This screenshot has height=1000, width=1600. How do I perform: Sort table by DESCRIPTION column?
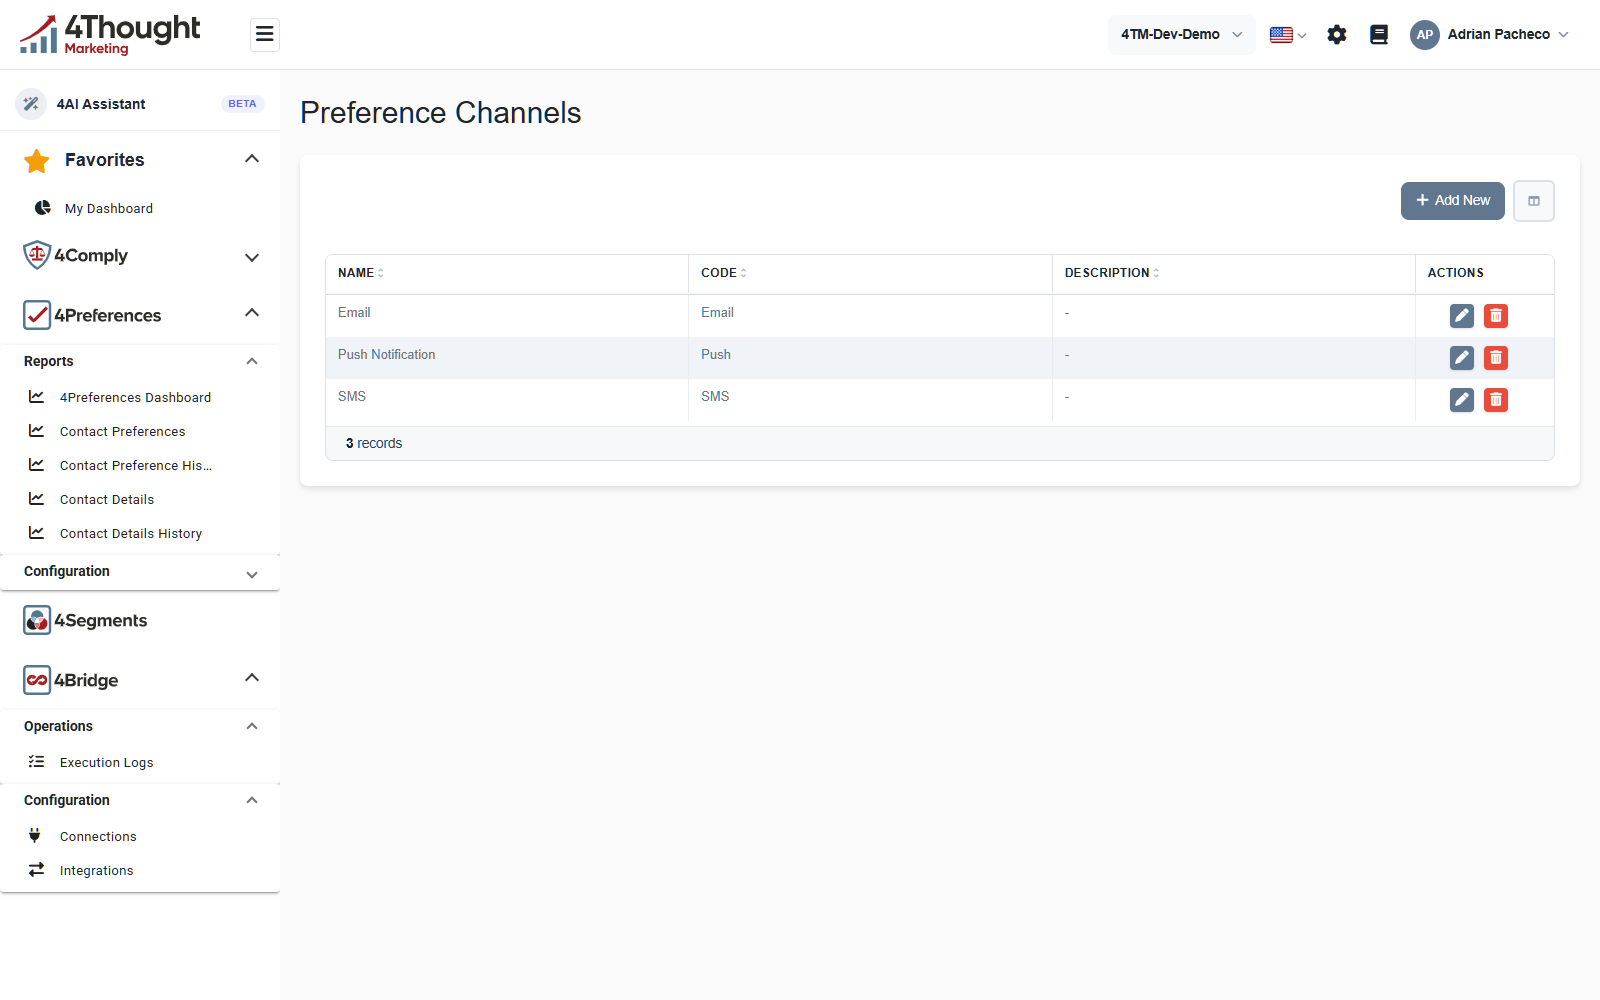pyautogui.click(x=1112, y=273)
